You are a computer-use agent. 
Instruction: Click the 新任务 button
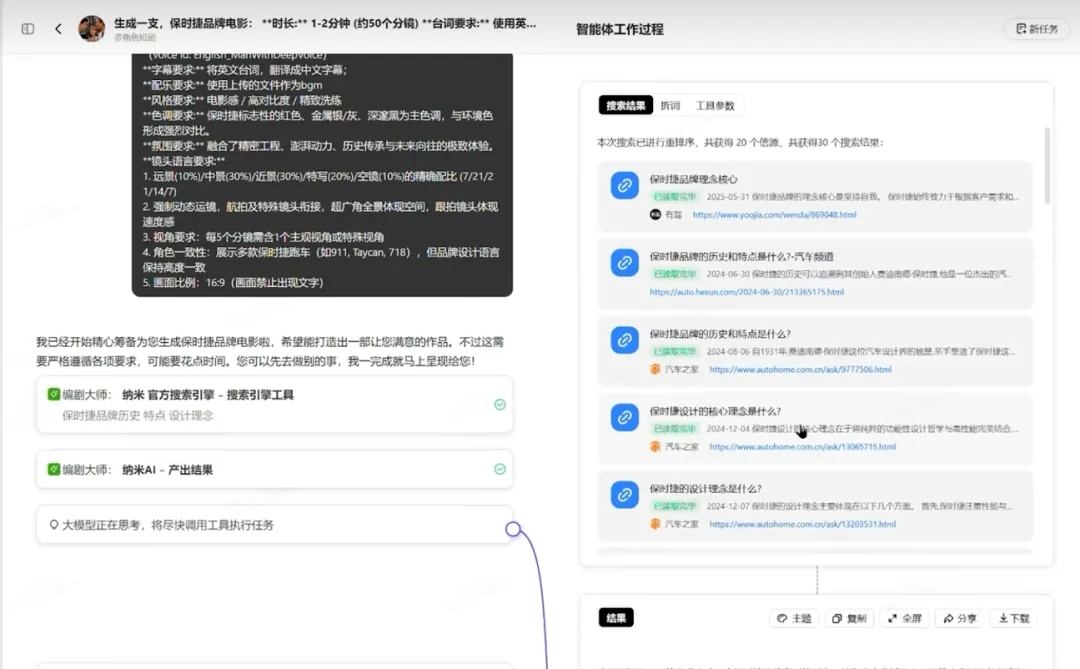pyautogui.click(x=1036, y=29)
